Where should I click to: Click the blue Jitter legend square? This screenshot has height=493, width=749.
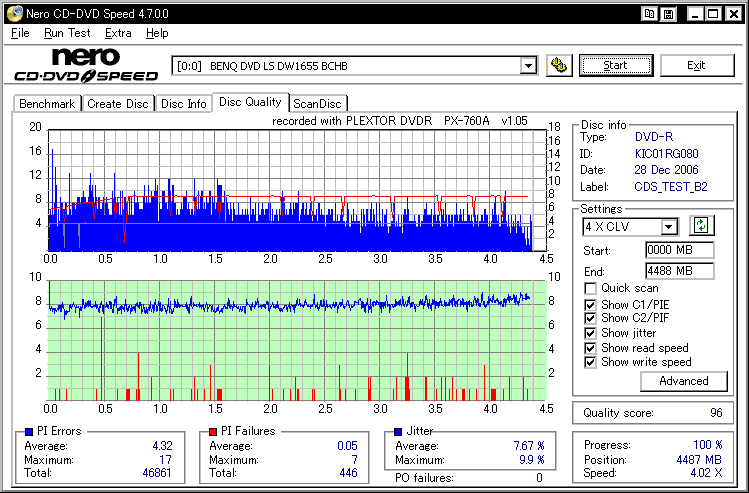400,431
